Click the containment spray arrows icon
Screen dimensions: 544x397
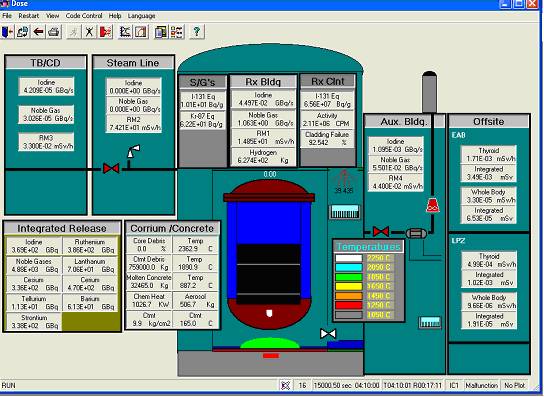tap(343, 179)
